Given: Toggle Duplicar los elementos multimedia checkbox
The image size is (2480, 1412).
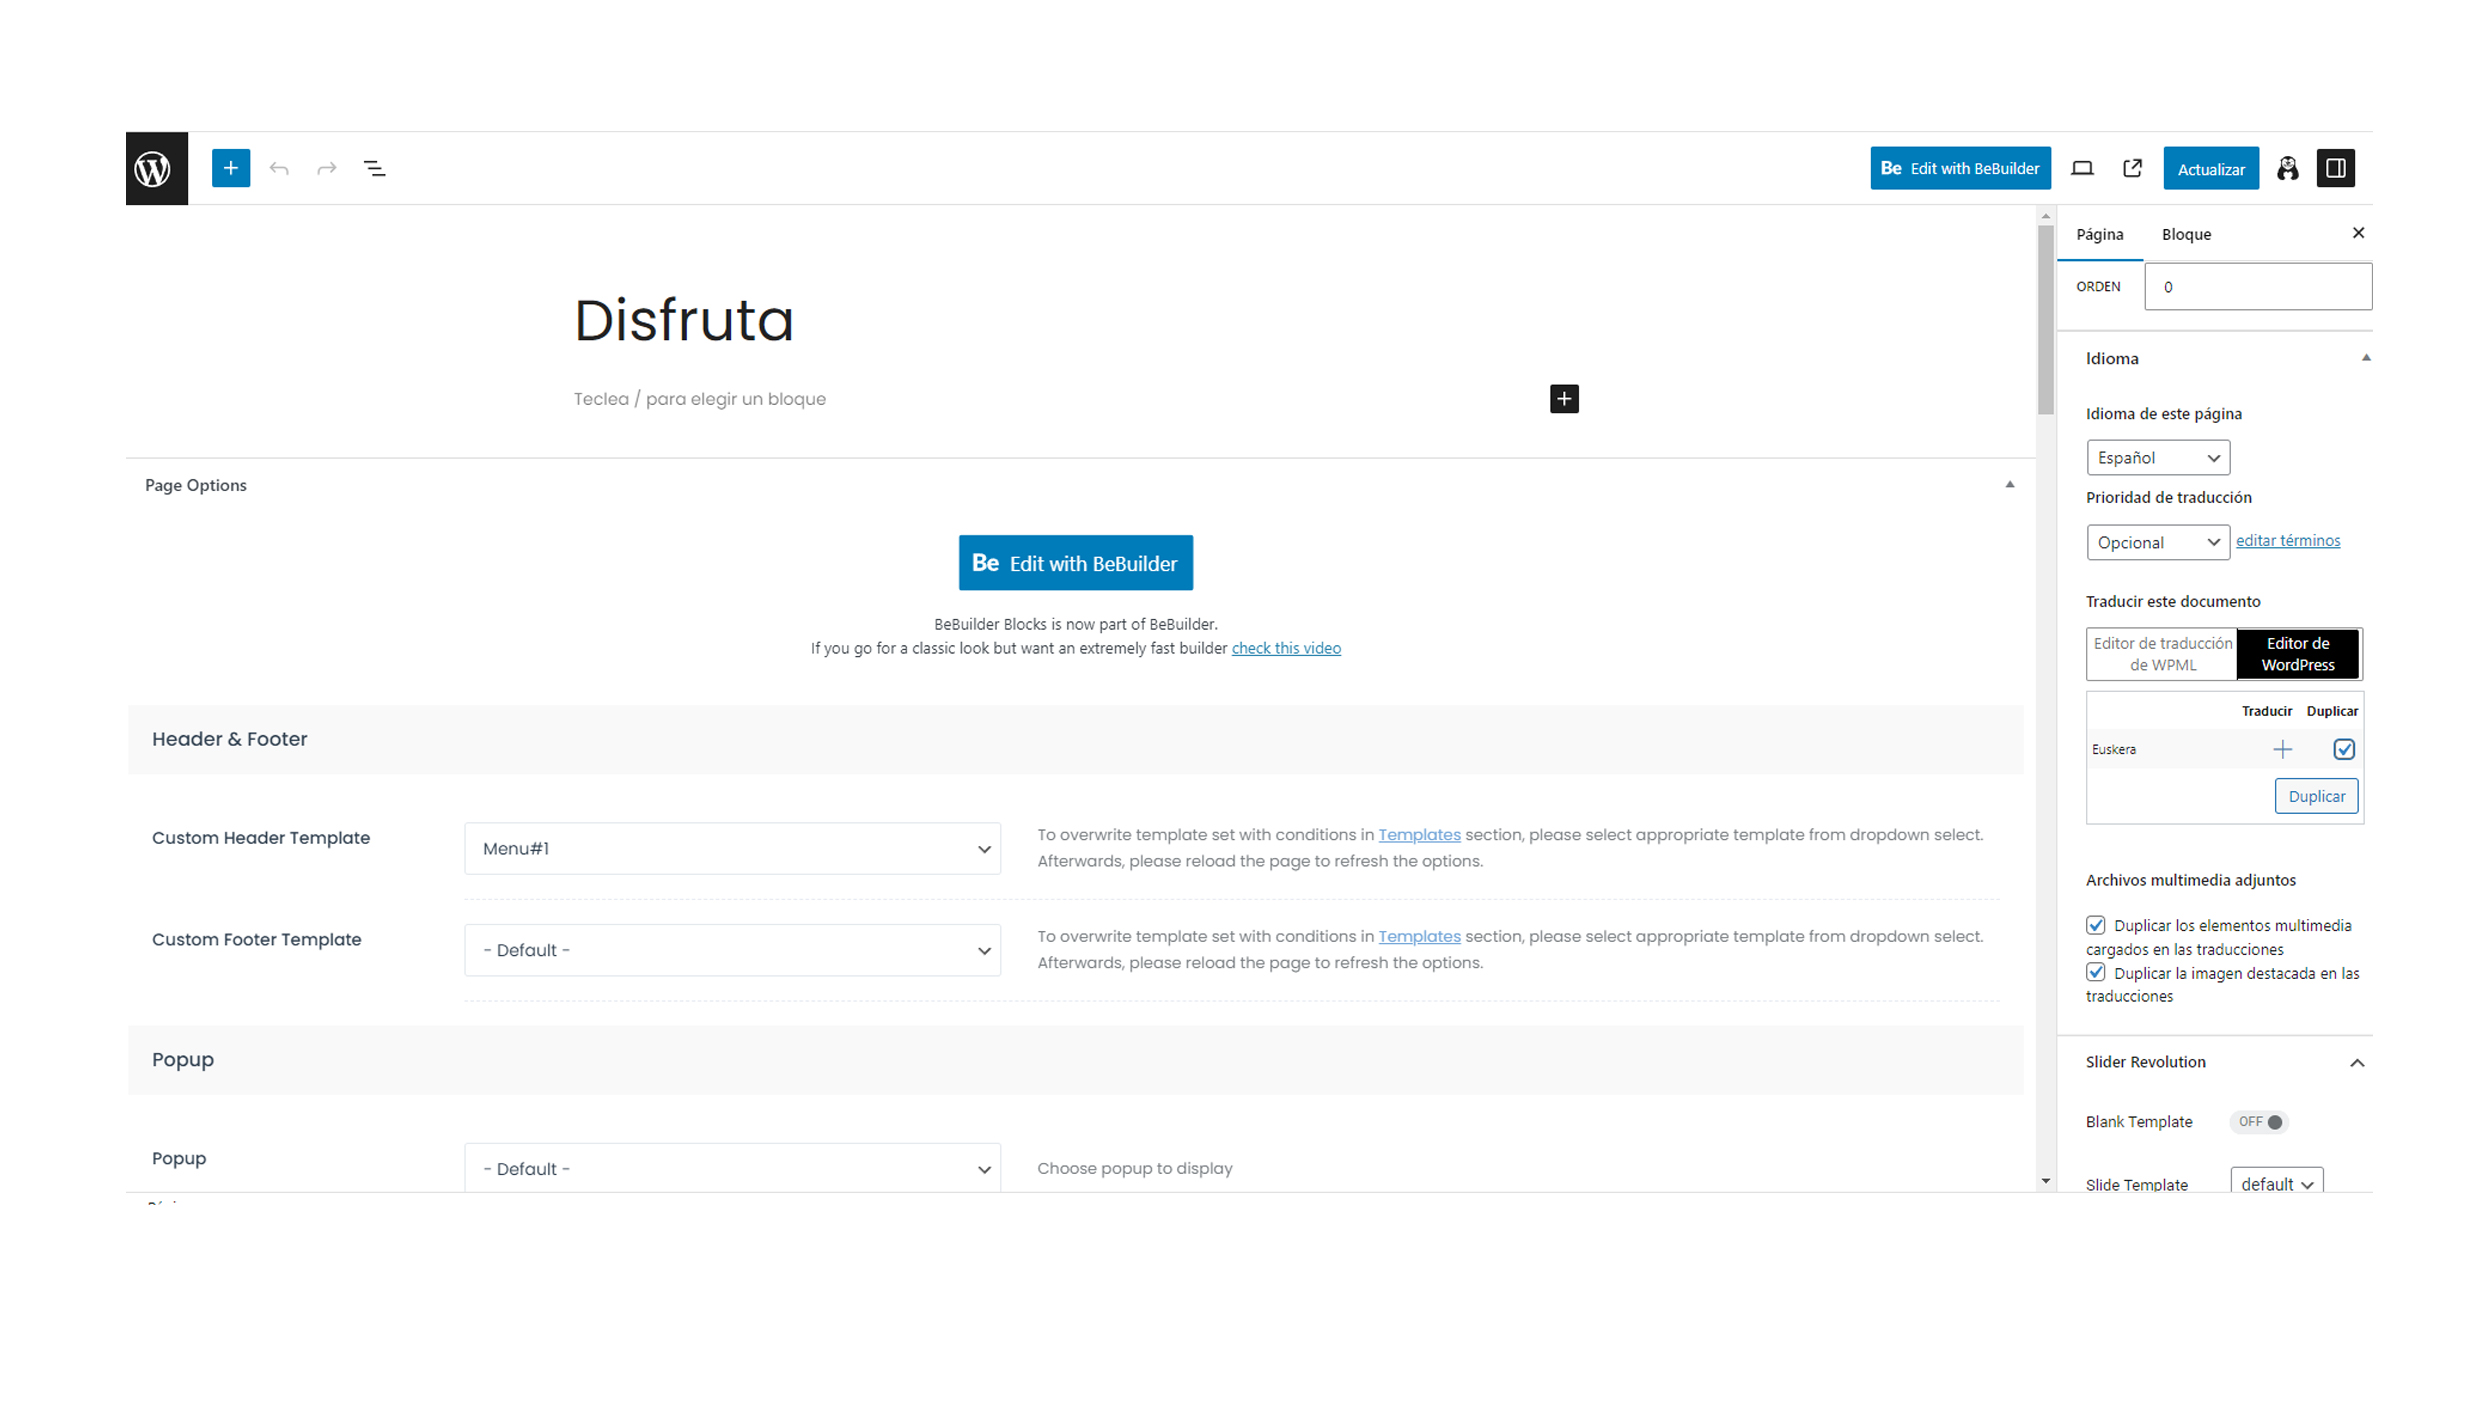Looking at the screenshot, I should [x=2096, y=925].
